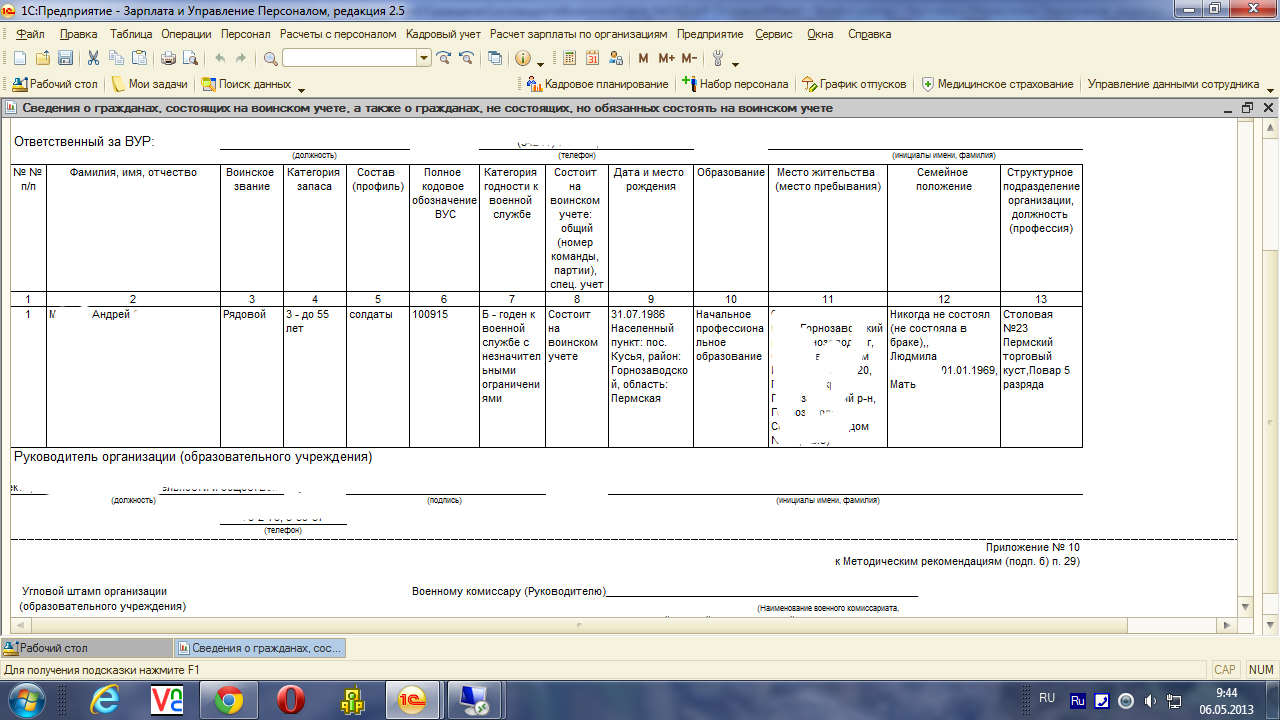The height and width of the screenshot is (720, 1280).
Task: Click the Find next icon
Action: point(444,58)
